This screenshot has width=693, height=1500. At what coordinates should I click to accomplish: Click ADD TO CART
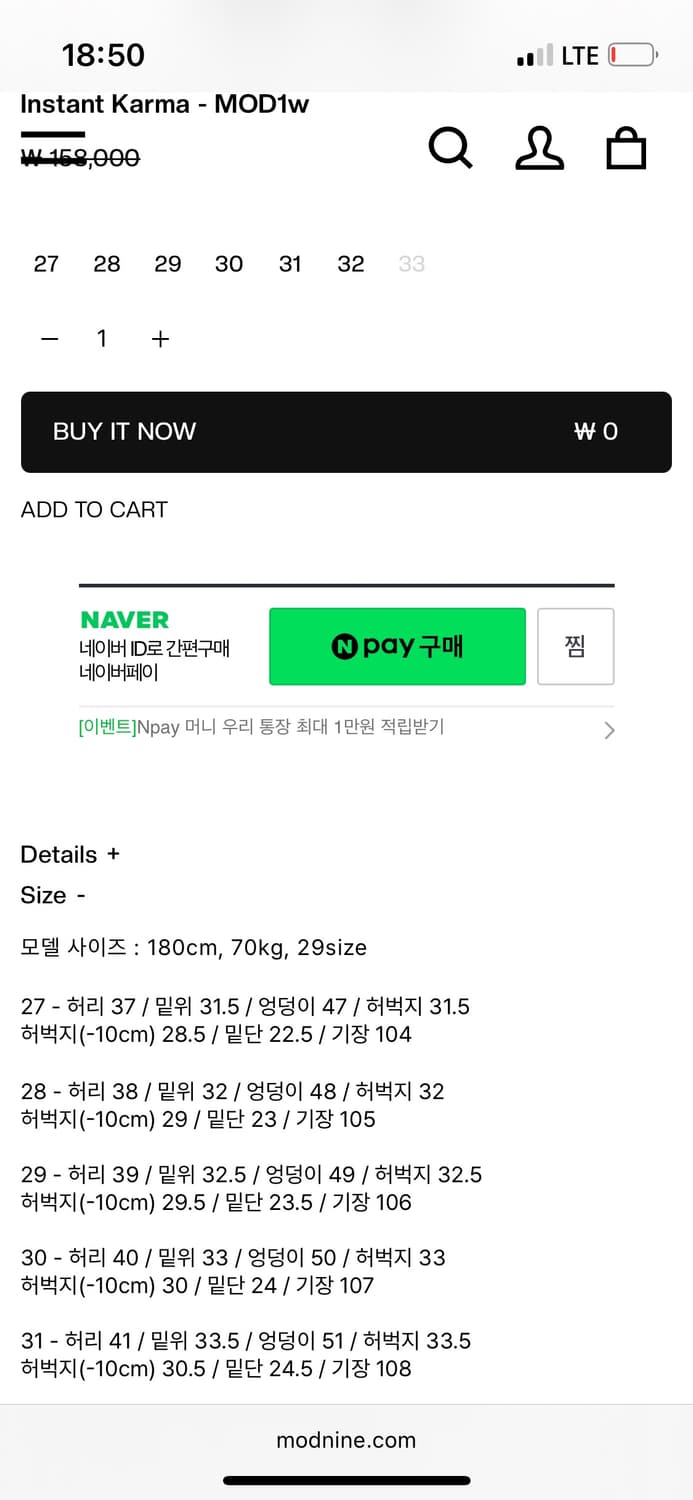(94, 510)
